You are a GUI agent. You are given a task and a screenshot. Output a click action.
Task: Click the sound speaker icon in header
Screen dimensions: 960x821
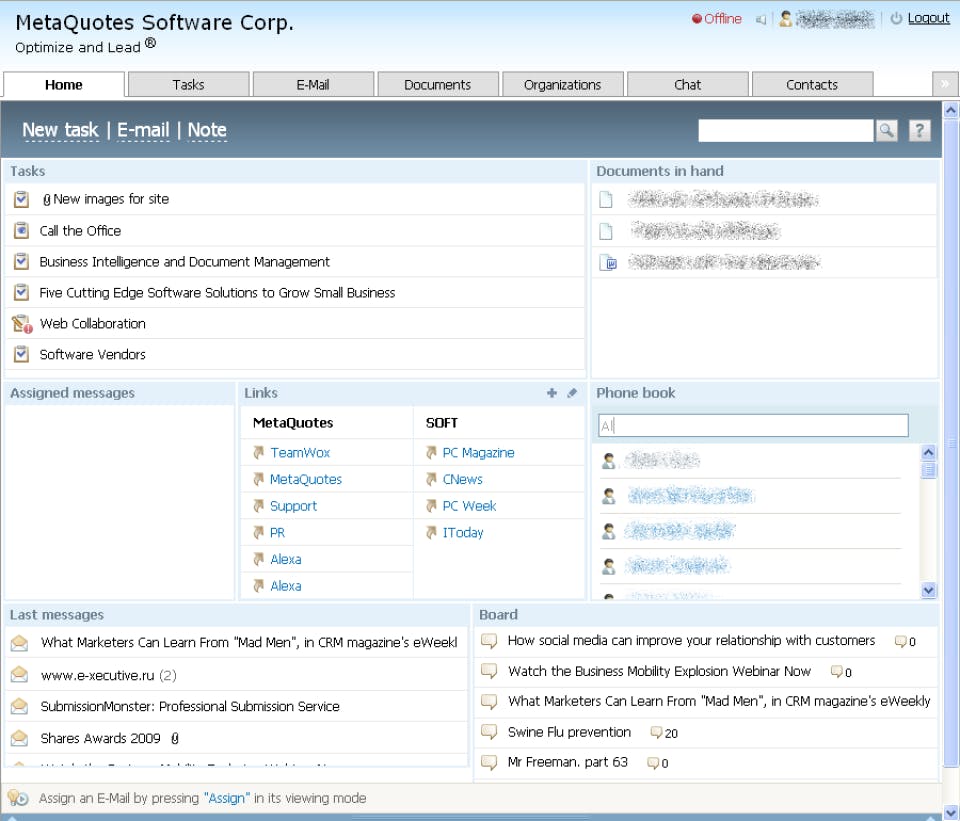coord(761,20)
